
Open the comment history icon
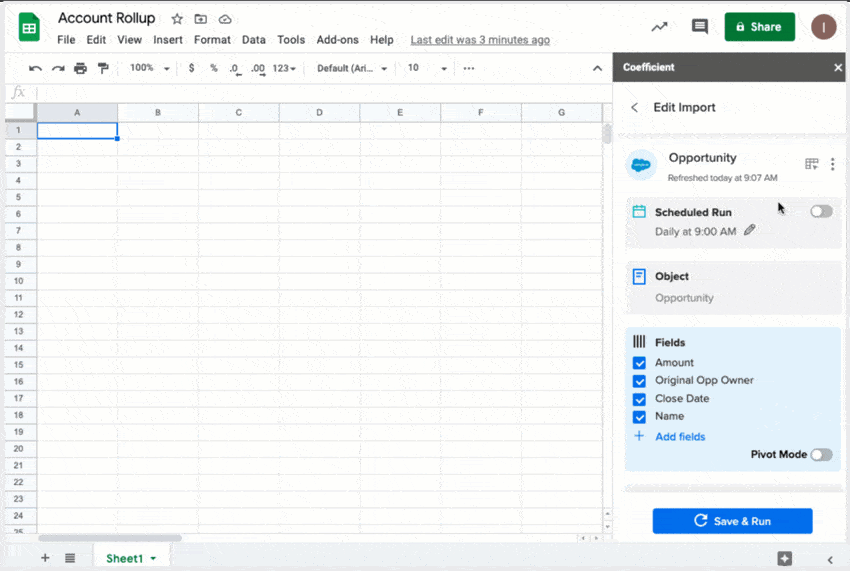pos(700,27)
